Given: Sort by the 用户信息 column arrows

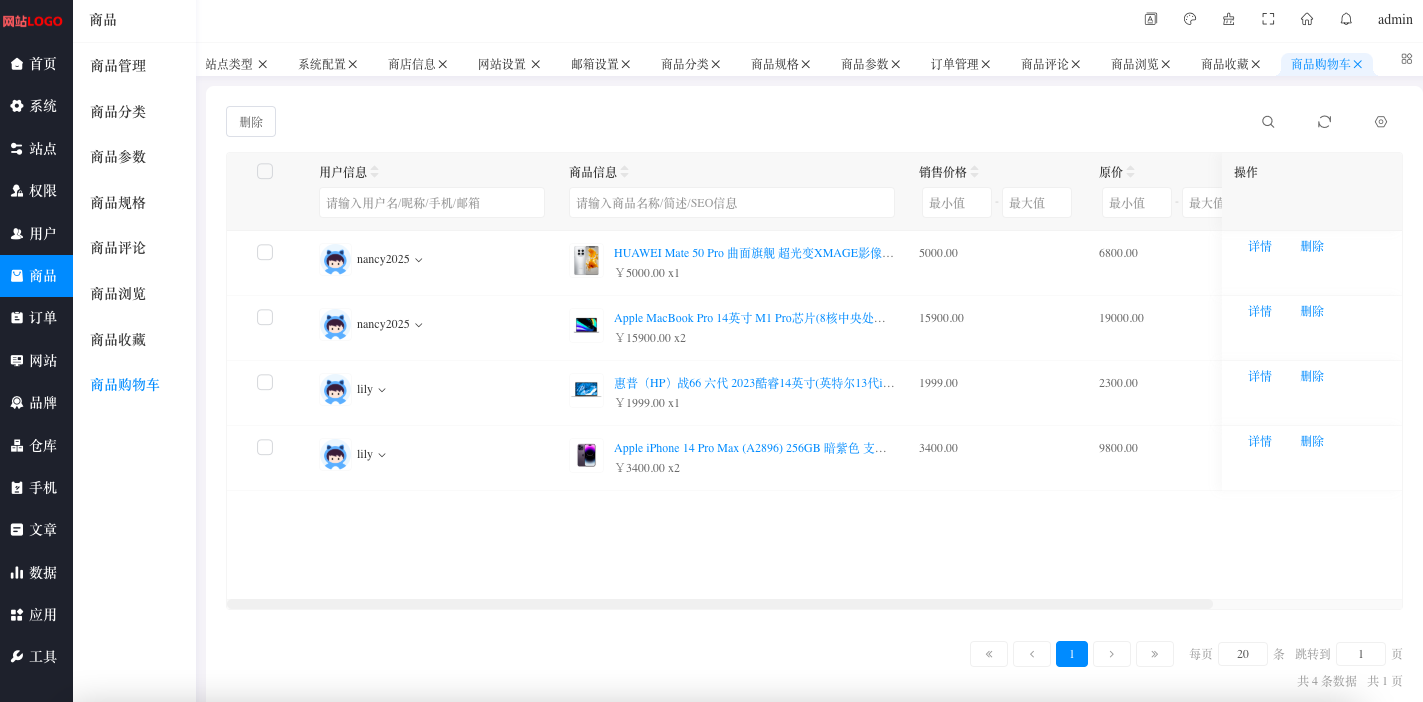Looking at the screenshot, I should pos(375,172).
